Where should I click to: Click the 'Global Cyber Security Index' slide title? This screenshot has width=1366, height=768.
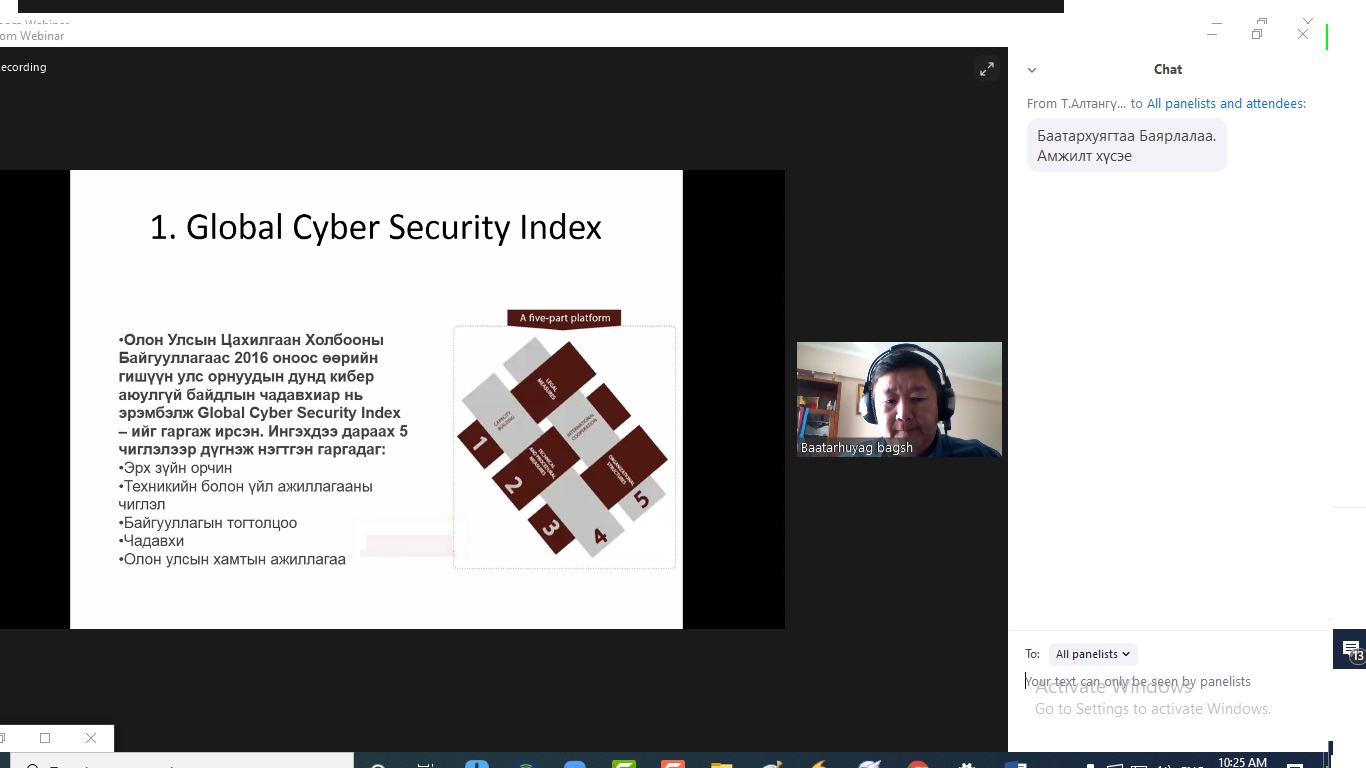click(375, 227)
